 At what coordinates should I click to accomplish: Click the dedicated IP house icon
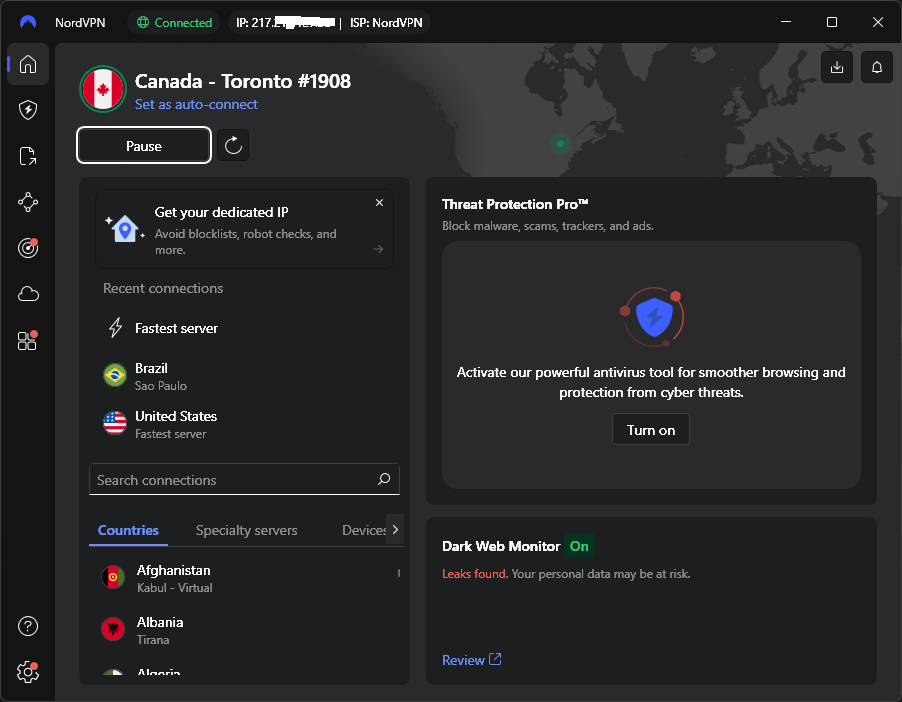(x=125, y=228)
